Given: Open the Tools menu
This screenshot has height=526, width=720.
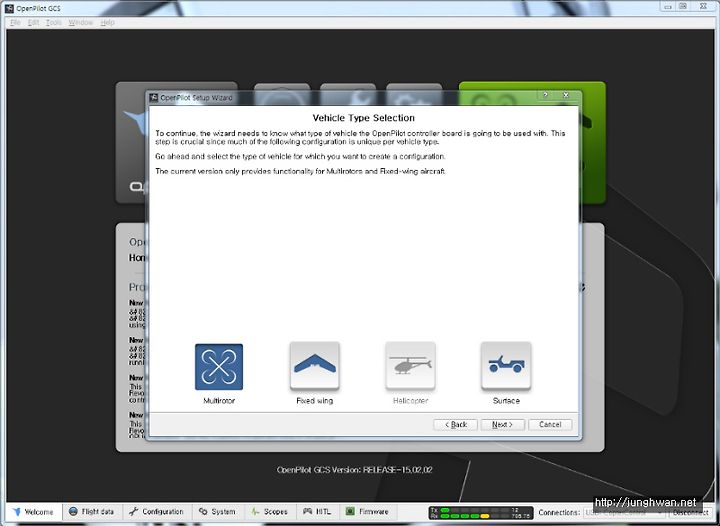Looking at the screenshot, I should point(53,22).
